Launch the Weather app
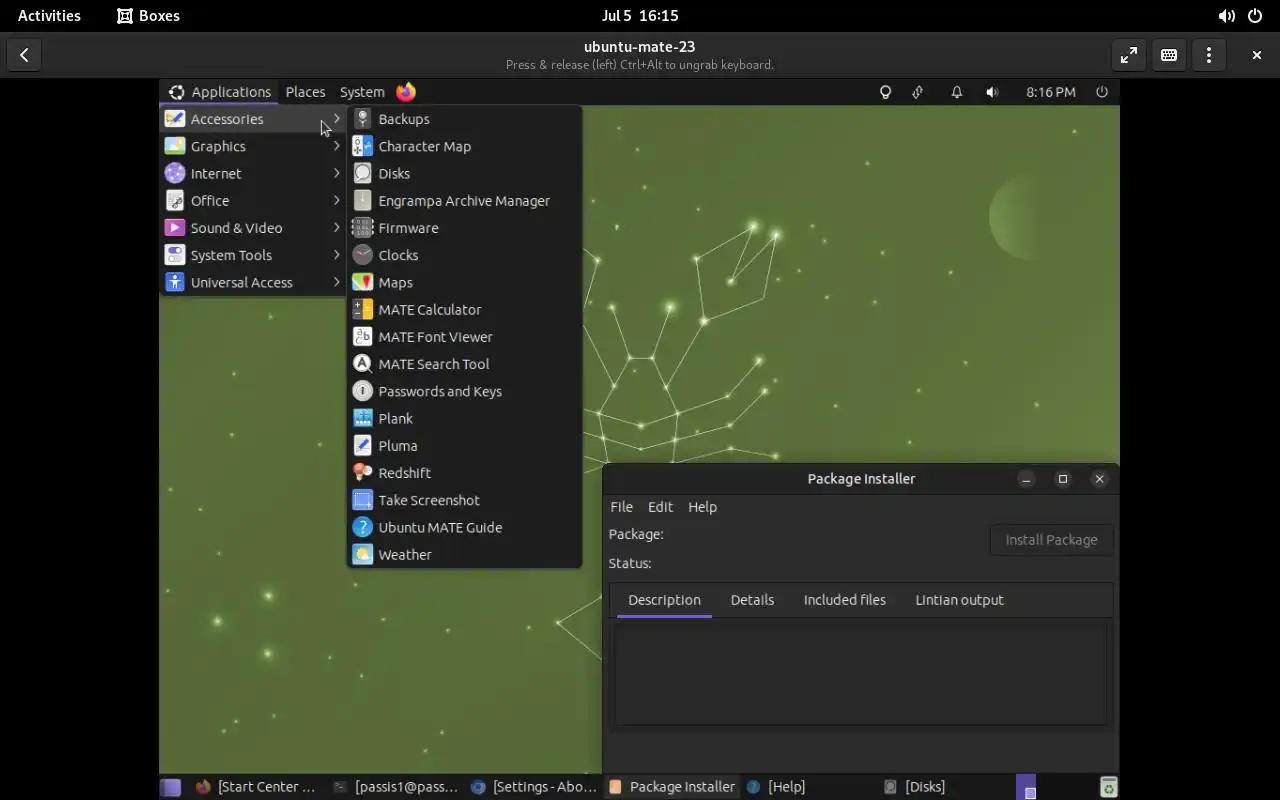The width and height of the screenshot is (1280, 800). click(x=464, y=555)
